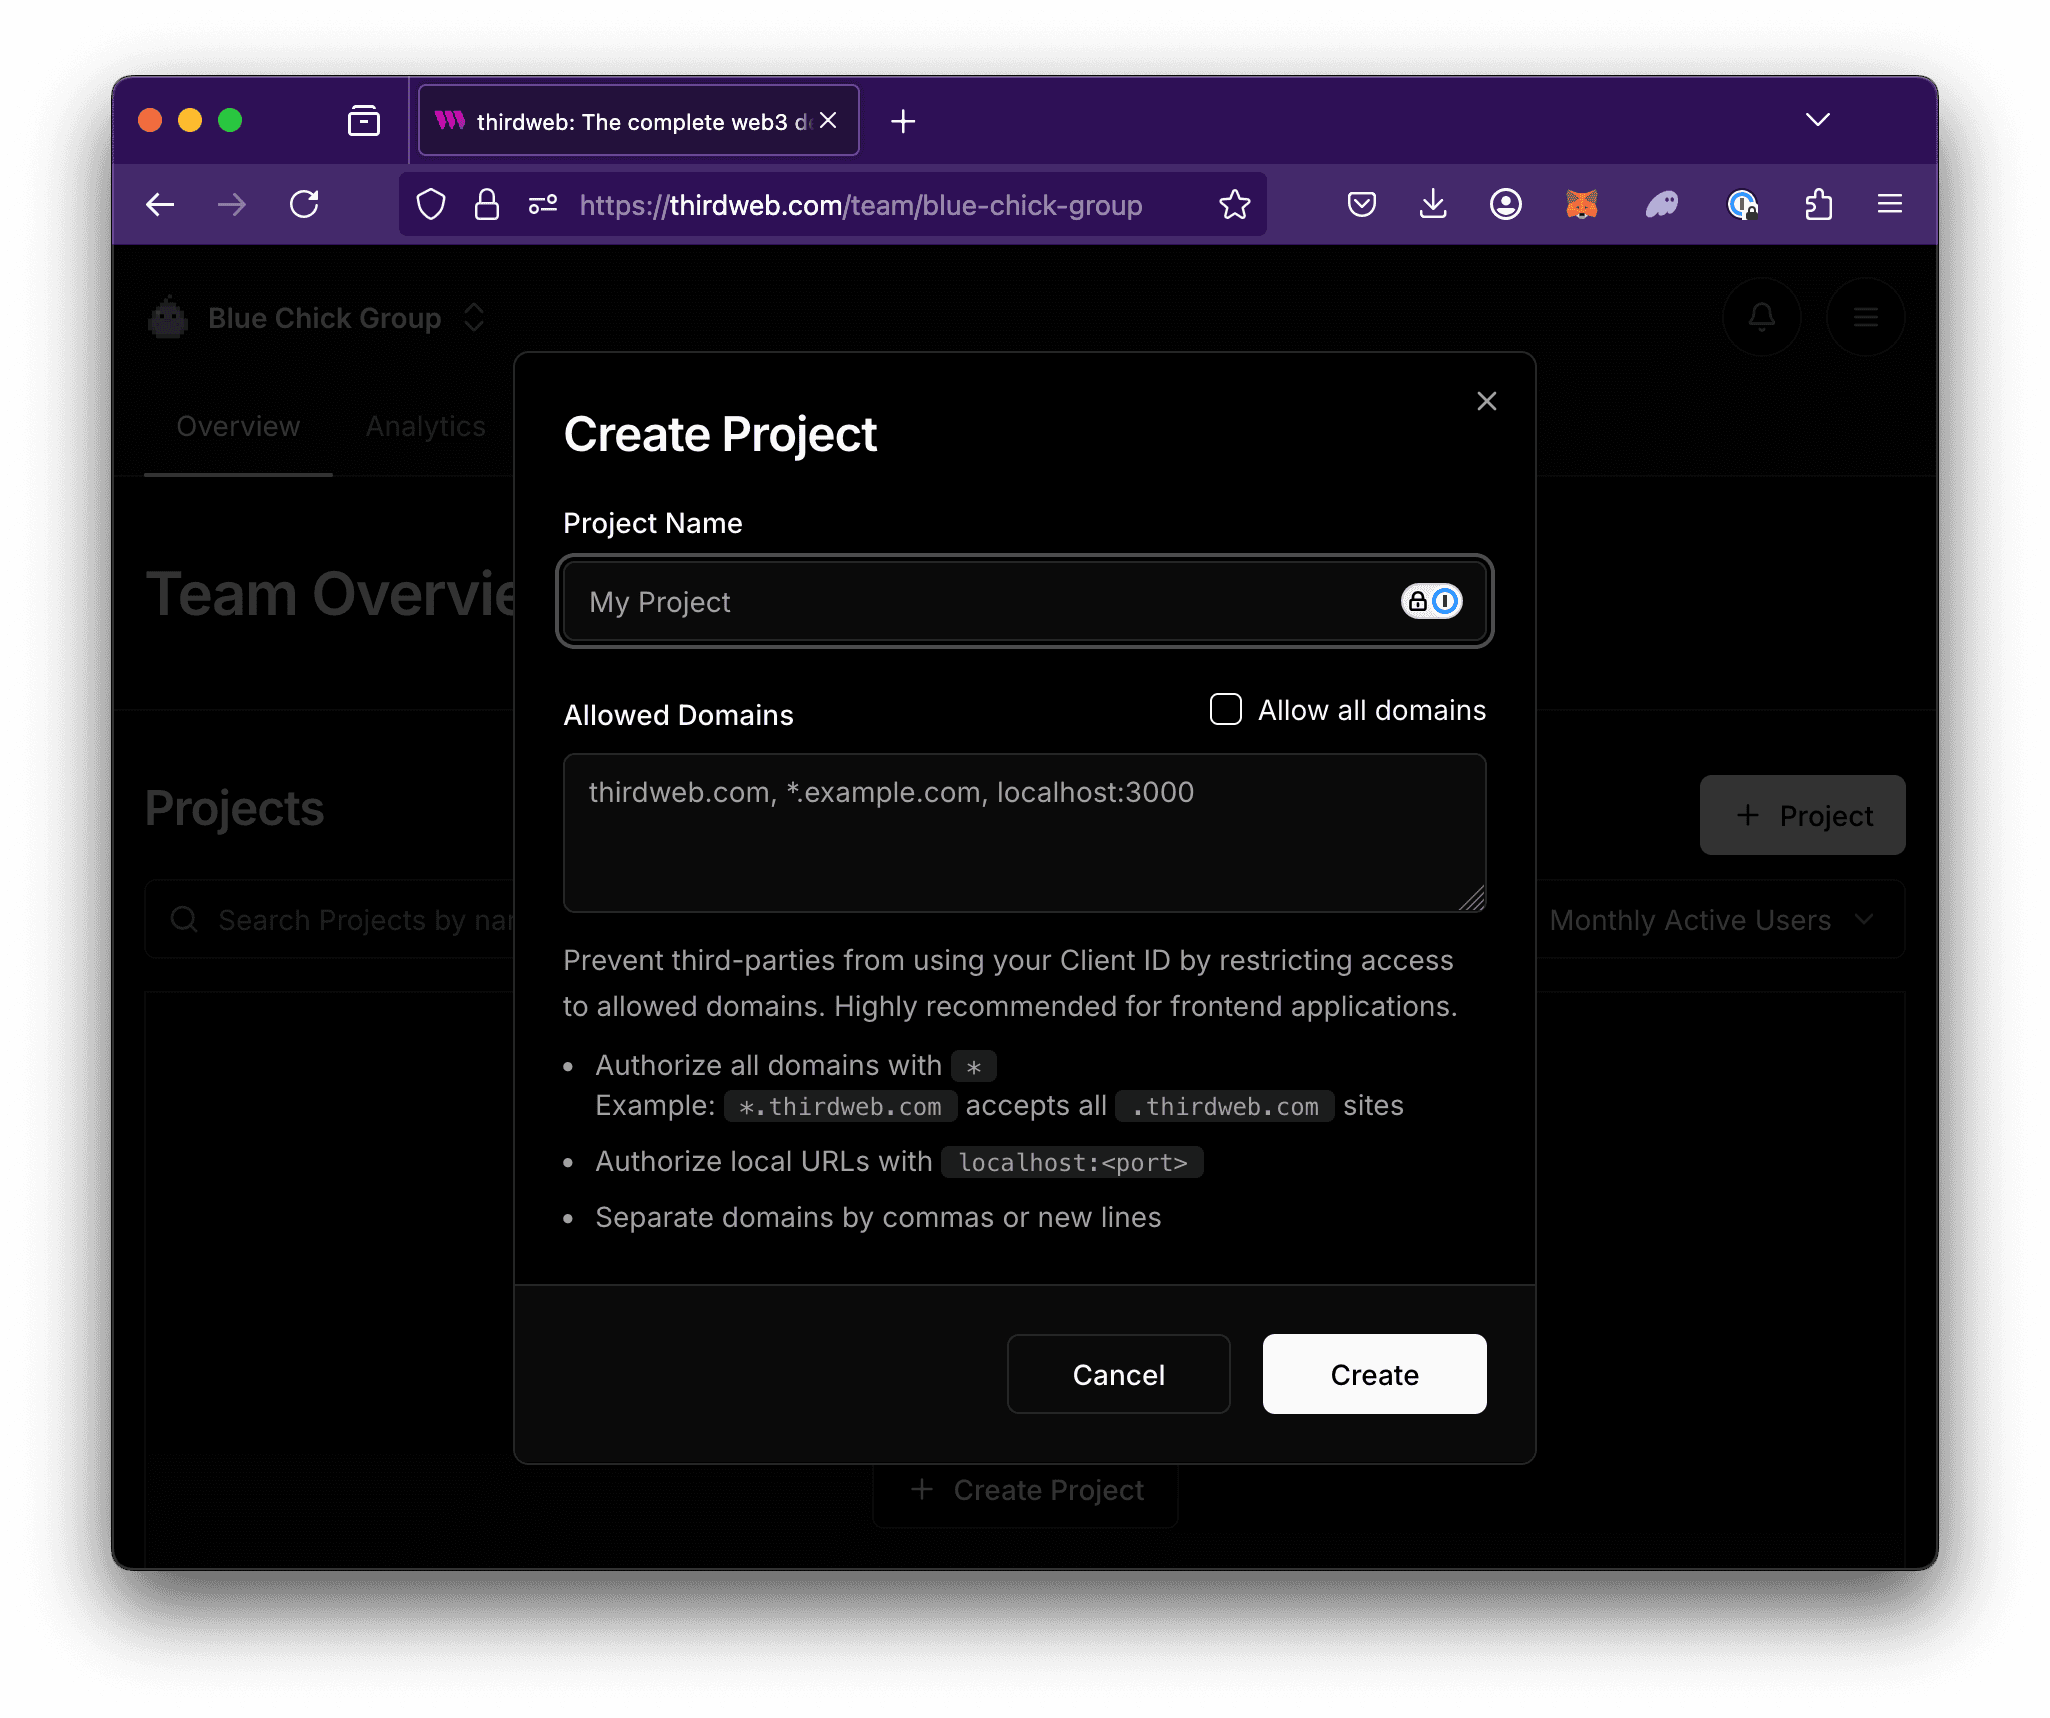Open thirdweb notifications bell
This screenshot has height=1718, width=2050.
click(1761, 317)
